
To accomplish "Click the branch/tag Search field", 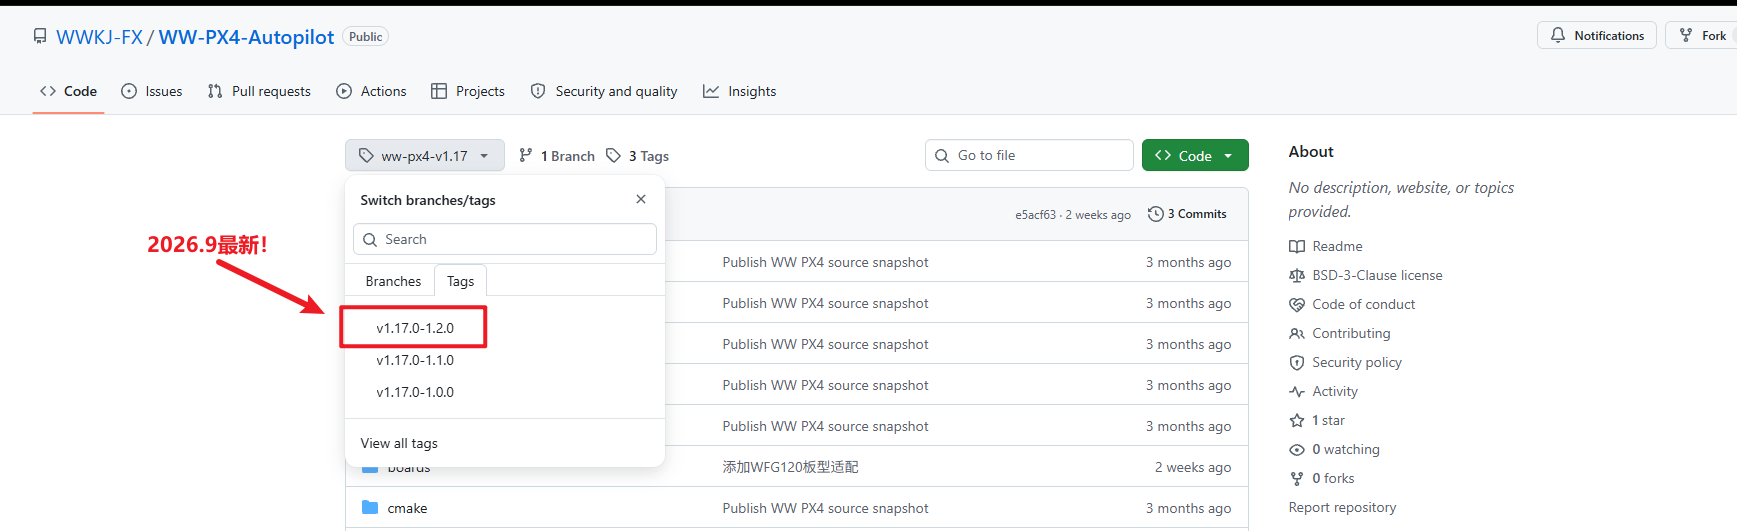I will (x=505, y=239).
